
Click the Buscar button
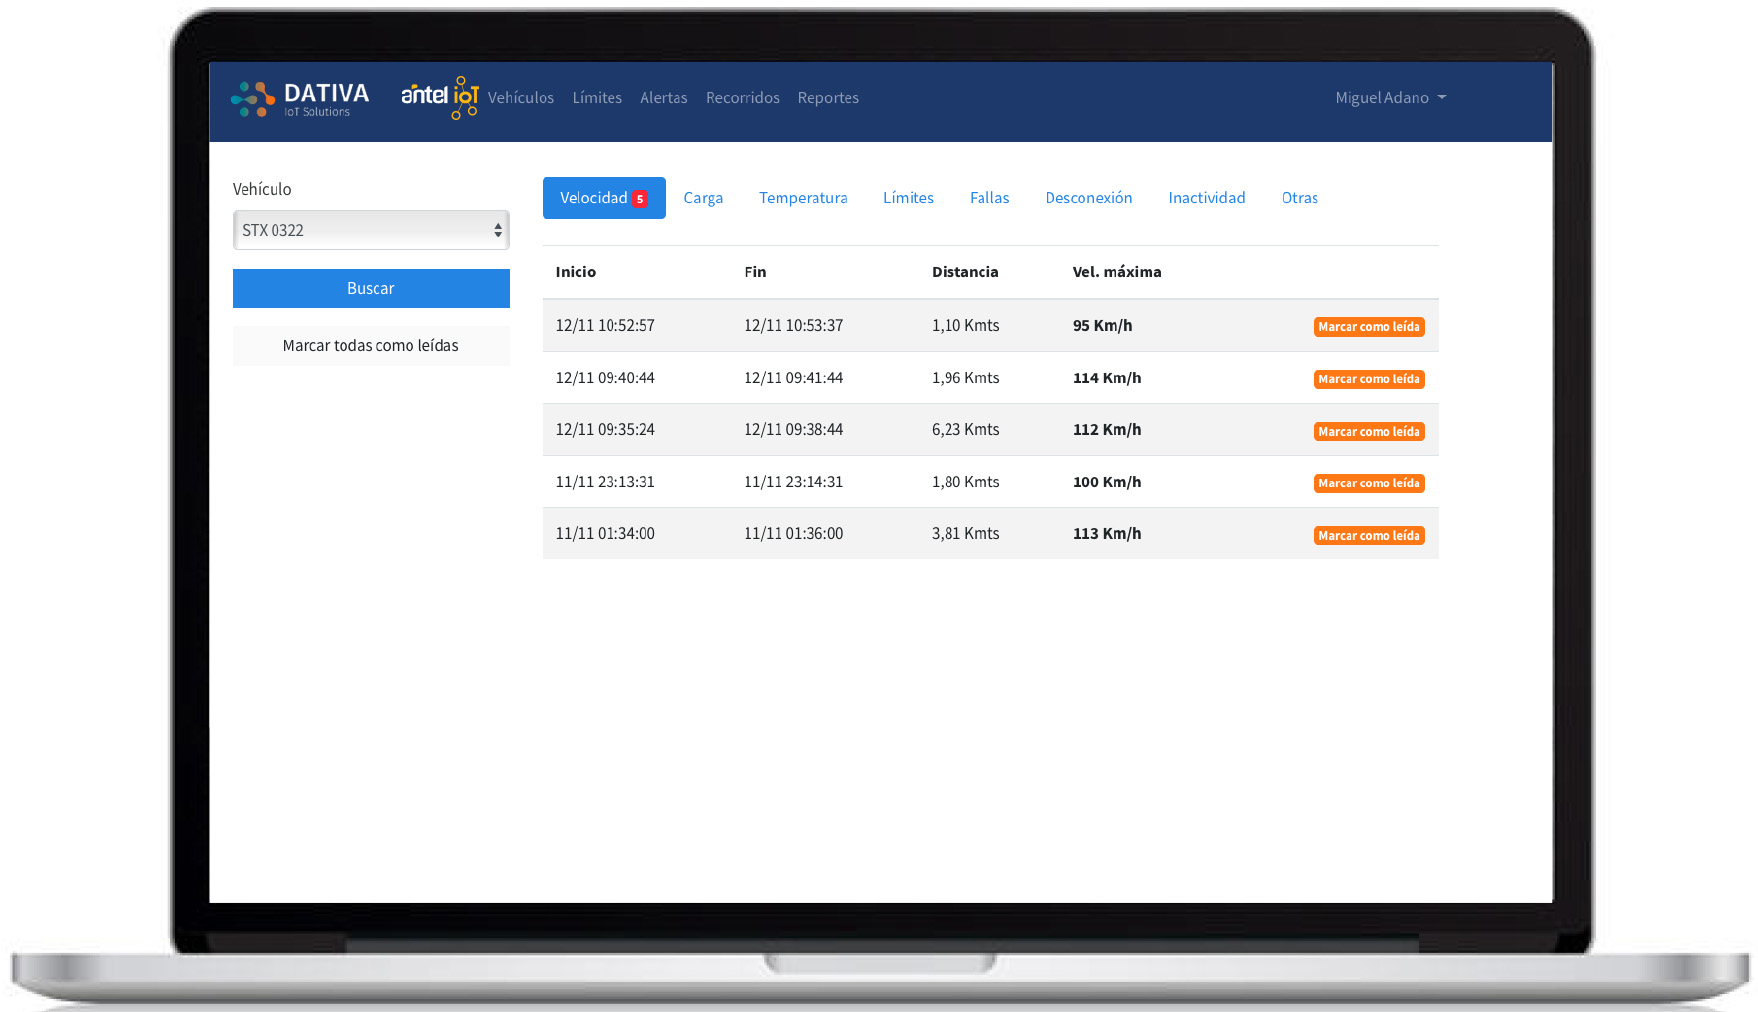[371, 288]
